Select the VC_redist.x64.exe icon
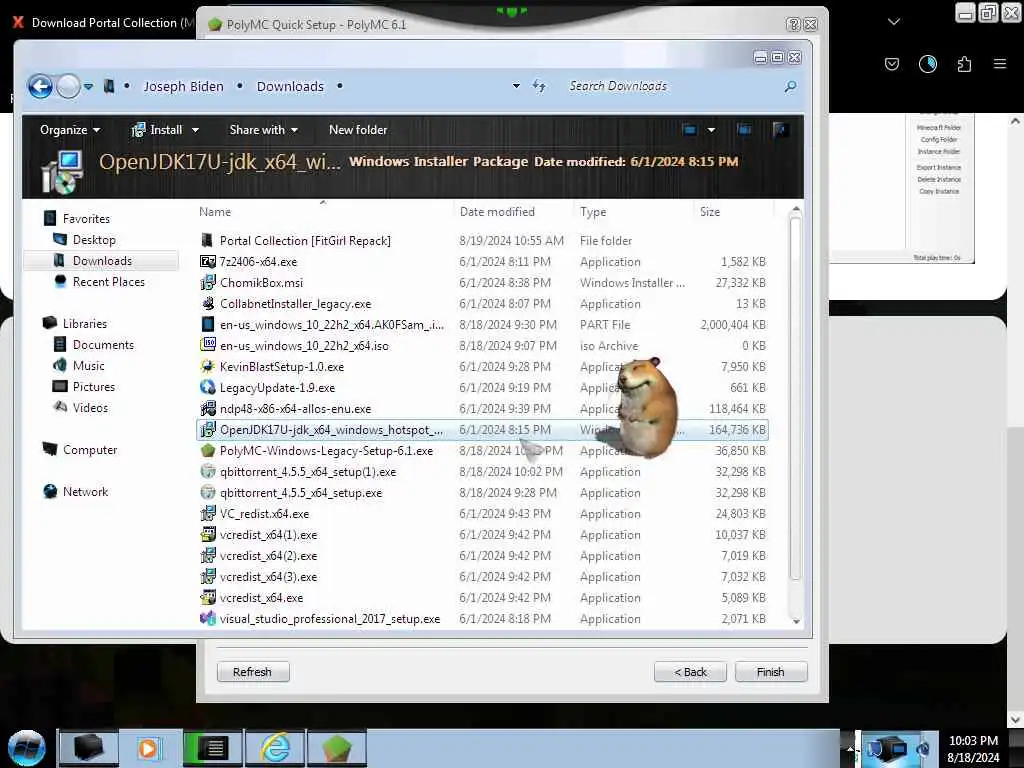Screen dimensions: 1024x768 (207, 513)
